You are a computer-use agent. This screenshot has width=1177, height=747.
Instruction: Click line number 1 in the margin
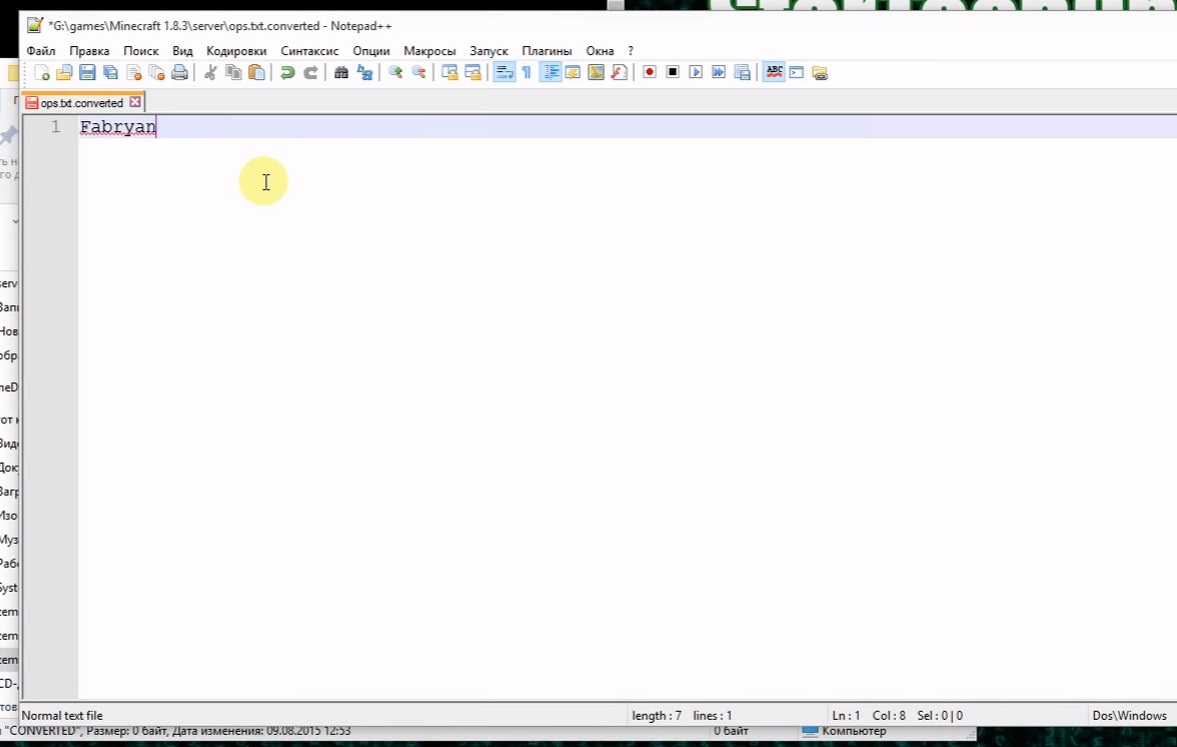pos(56,127)
